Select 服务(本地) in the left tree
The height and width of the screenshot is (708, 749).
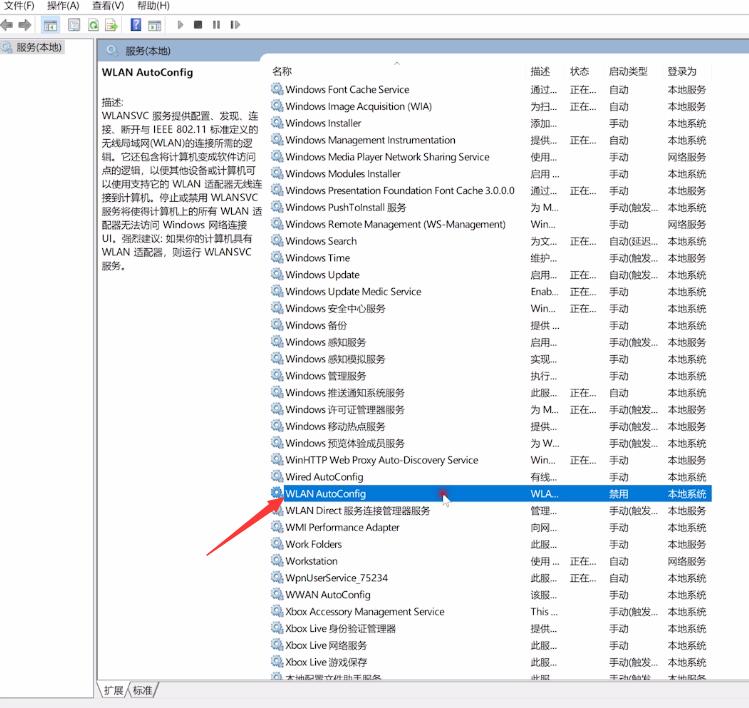[x=39, y=47]
